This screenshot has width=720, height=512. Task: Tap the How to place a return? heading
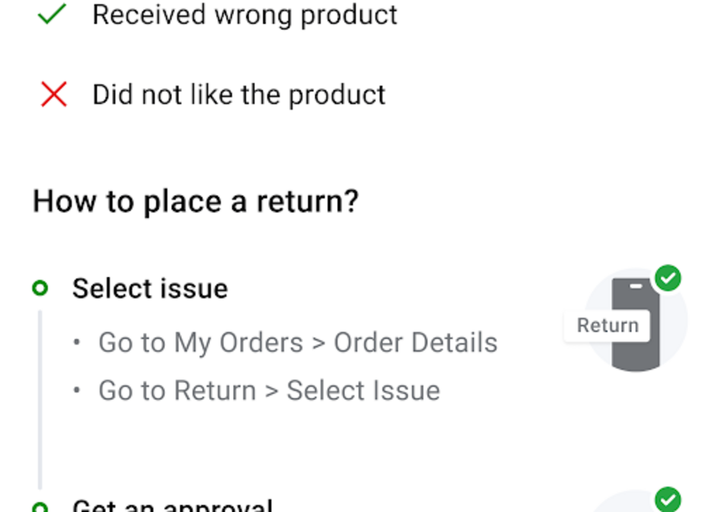pyautogui.click(x=195, y=201)
